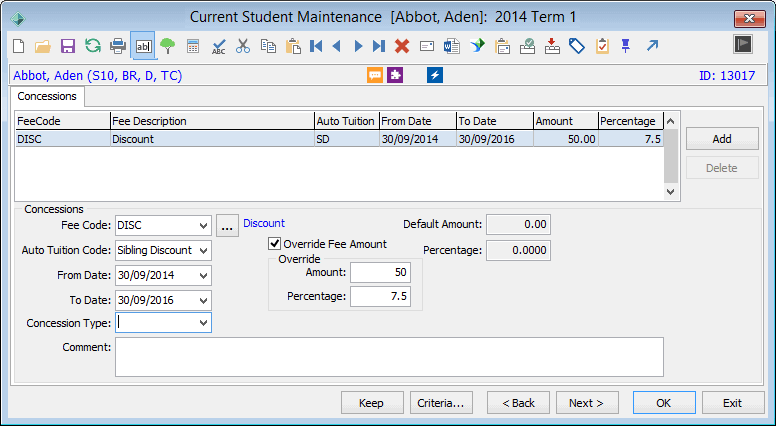The image size is (776, 426).
Task: Click the OK button
Action: 664,403
